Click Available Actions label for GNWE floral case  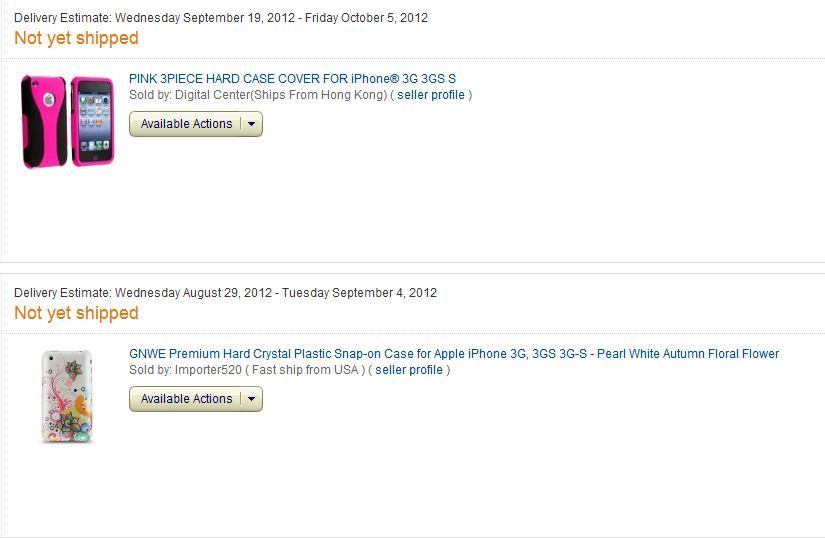click(x=186, y=399)
